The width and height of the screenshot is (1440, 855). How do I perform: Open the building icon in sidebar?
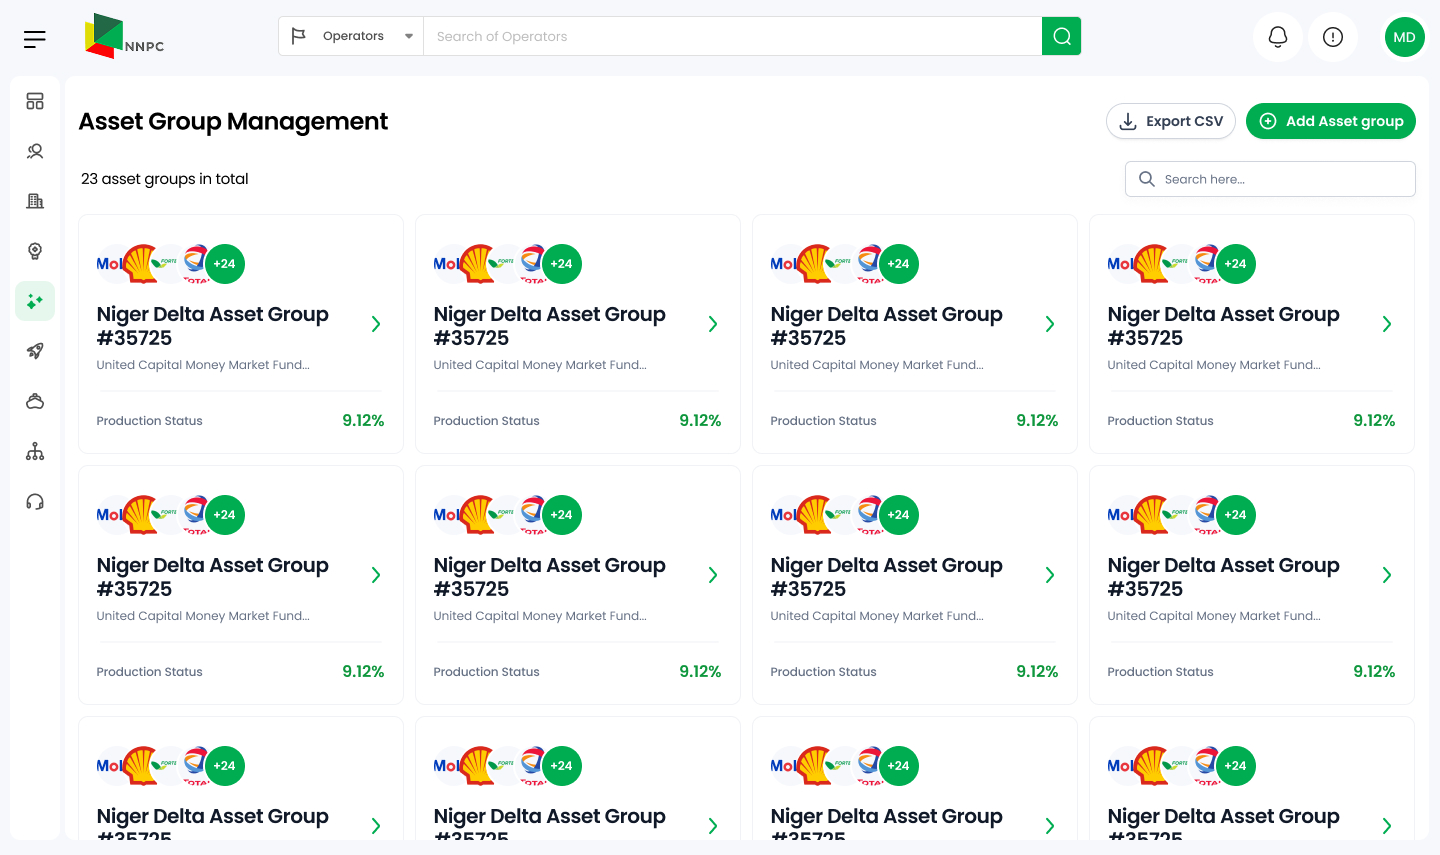click(x=35, y=201)
